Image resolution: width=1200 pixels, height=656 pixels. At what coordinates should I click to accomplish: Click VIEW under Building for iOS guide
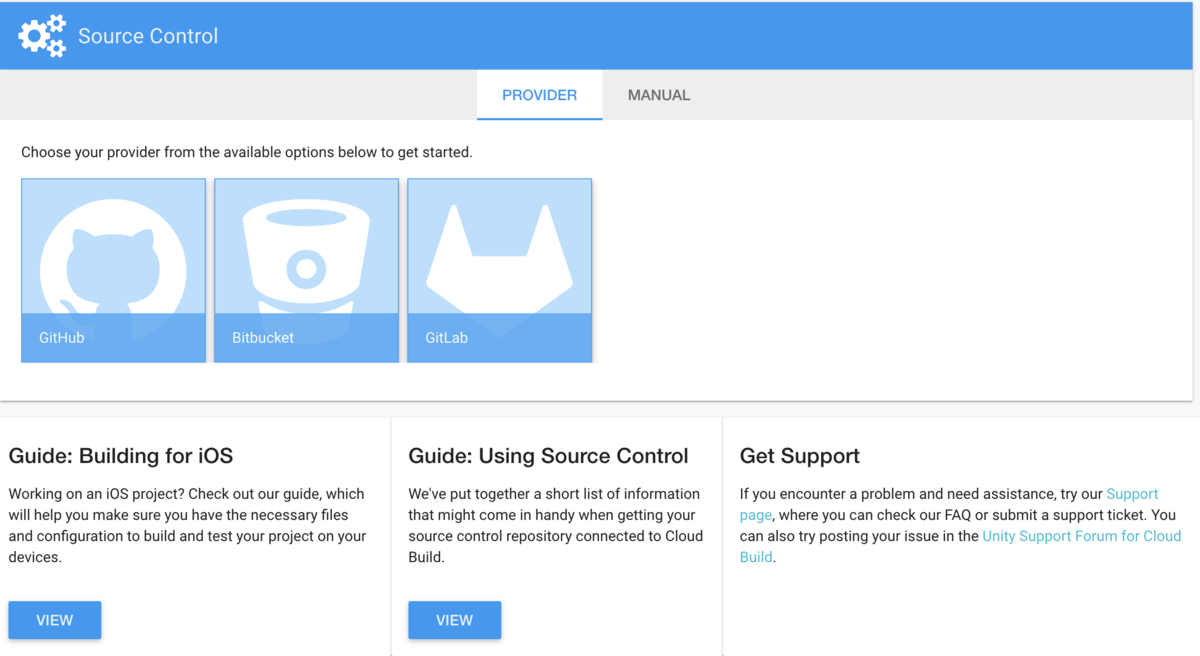[55, 620]
